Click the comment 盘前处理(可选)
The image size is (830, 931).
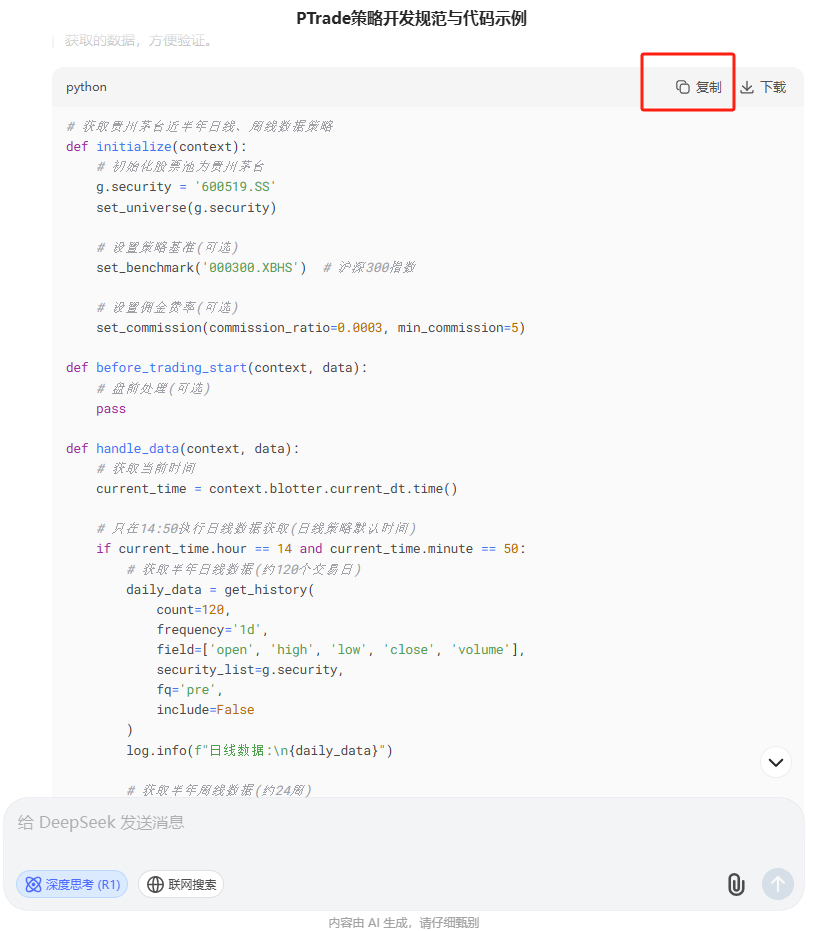(x=153, y=389)
